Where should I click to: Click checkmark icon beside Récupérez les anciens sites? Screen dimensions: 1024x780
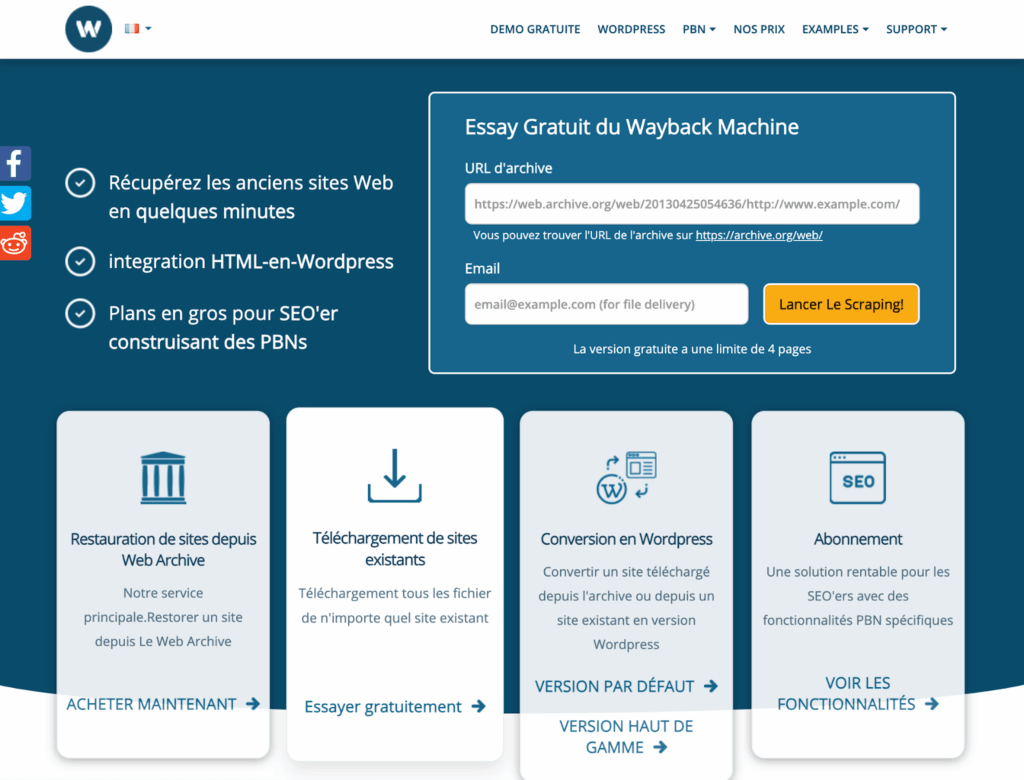(80, 183)
